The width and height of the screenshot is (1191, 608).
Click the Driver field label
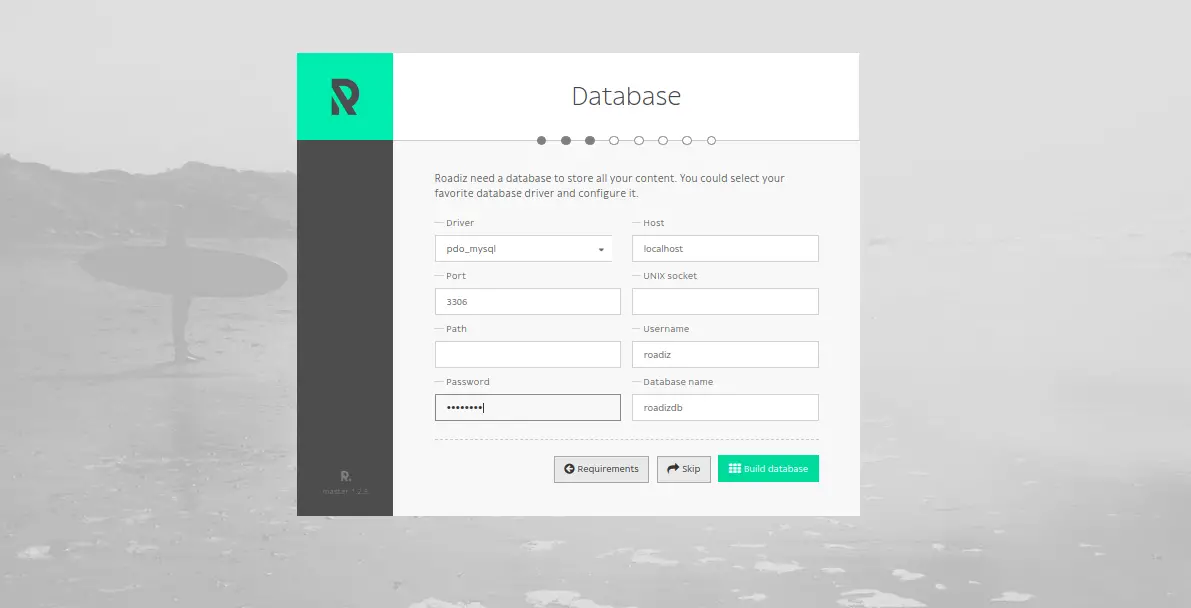click(x=460, y=223)
